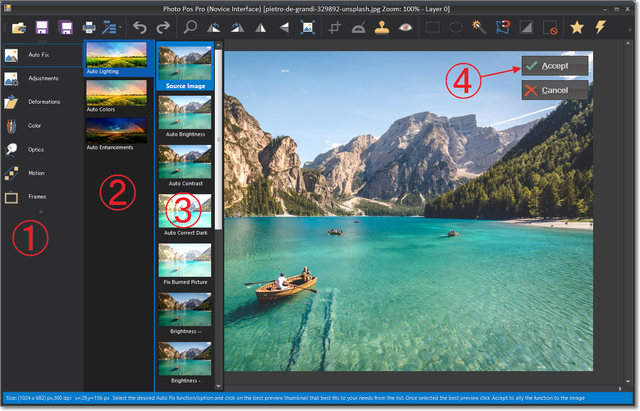Click the Print icon in toolbar
The image size is (640, 411).
point(90,28)
